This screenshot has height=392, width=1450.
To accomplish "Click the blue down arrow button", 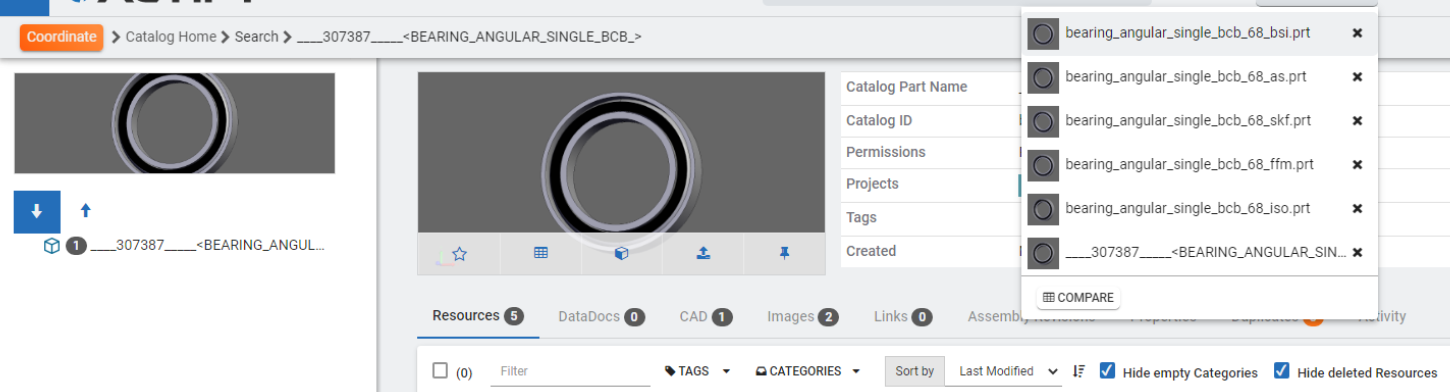I will coord(37,212).
